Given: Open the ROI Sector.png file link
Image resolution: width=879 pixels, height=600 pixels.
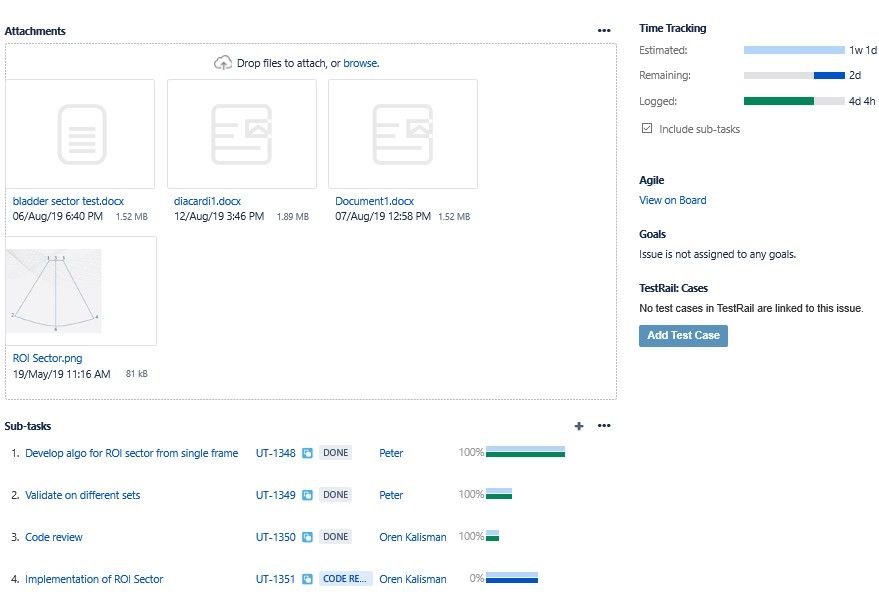Looking at the screenshot, I should pyautogui.click(x=48, y=358).
